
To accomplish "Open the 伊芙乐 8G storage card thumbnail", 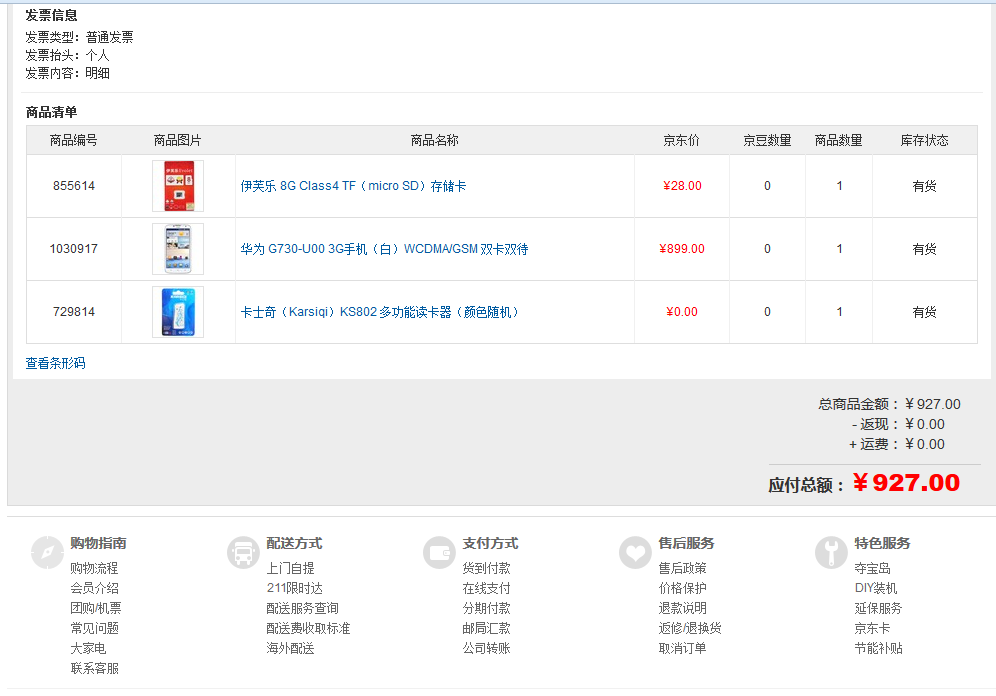I will tap(178, 186).
